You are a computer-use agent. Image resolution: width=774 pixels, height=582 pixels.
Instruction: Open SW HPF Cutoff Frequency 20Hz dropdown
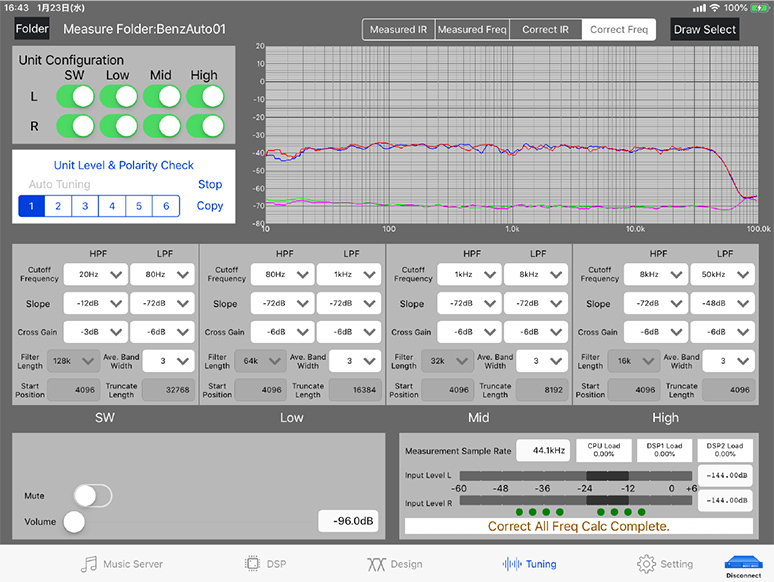pos(95,275)
